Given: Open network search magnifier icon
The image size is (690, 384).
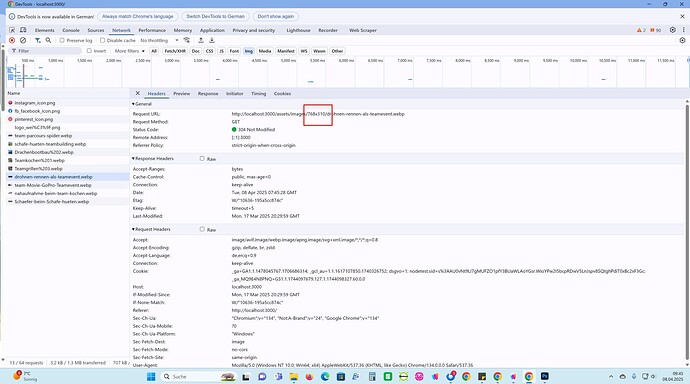Looking at the screenshot, I should click(x=48, y=40).
